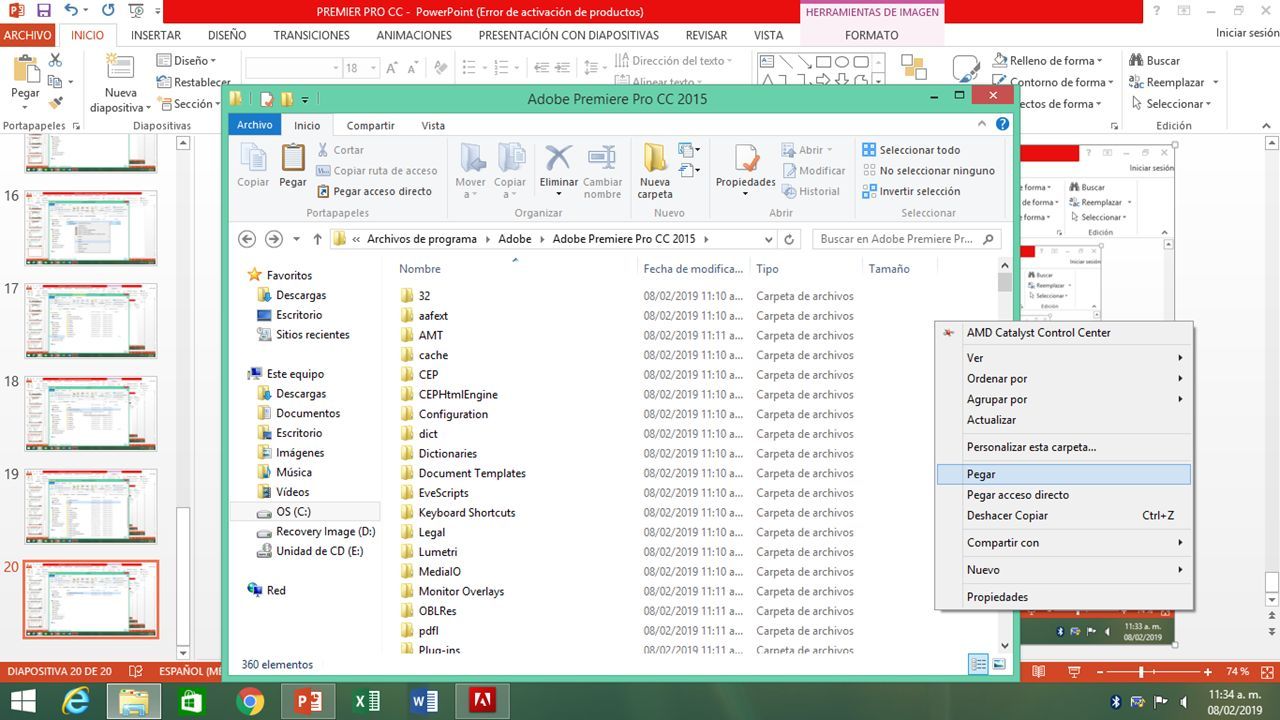Go back with Explorer's back arrow
The height and width of the screenshot is (720, 1280).
247,239
